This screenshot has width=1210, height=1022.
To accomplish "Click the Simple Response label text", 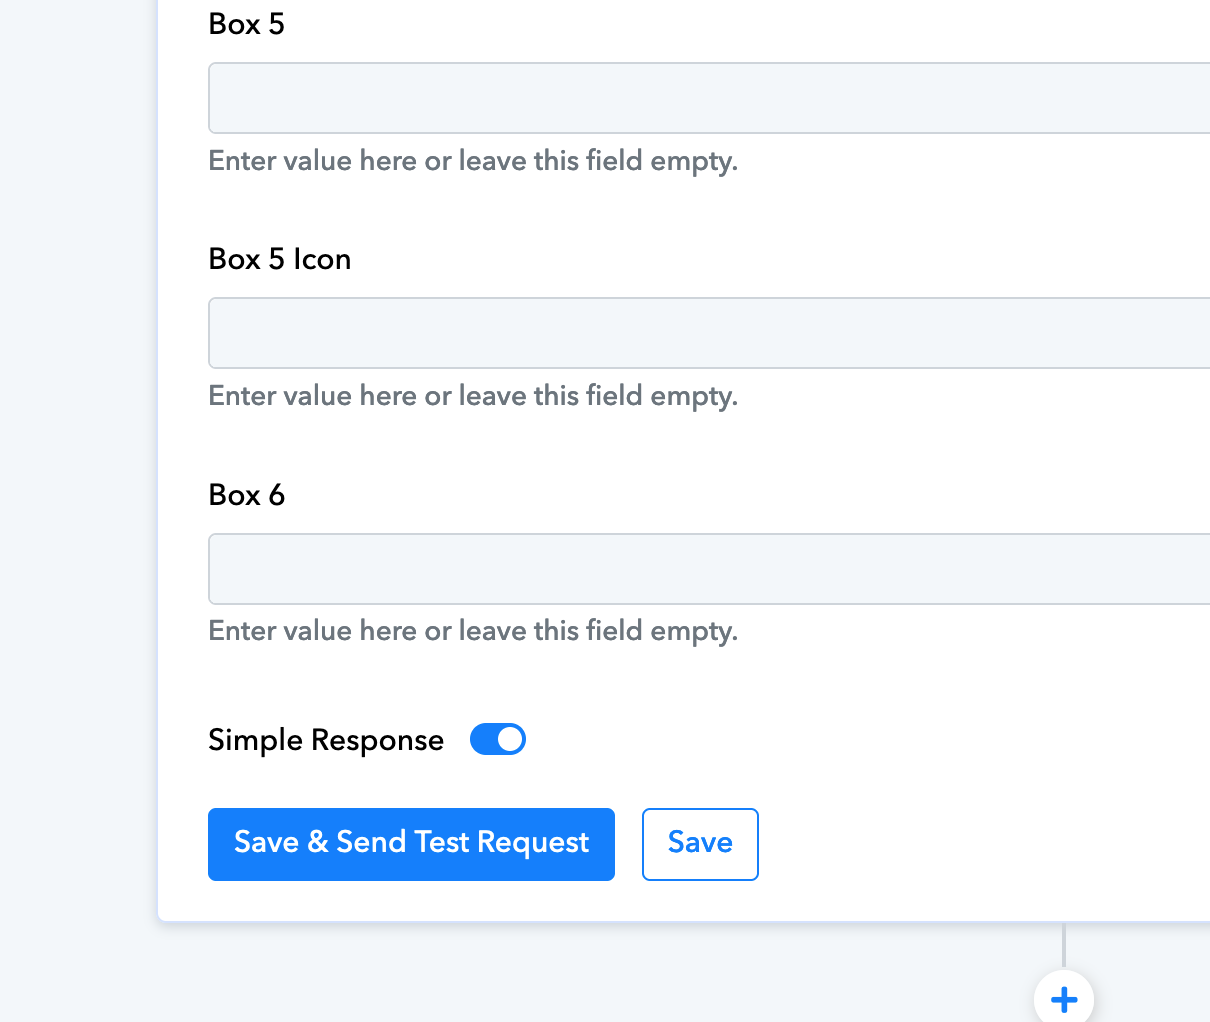I will 326,740.
